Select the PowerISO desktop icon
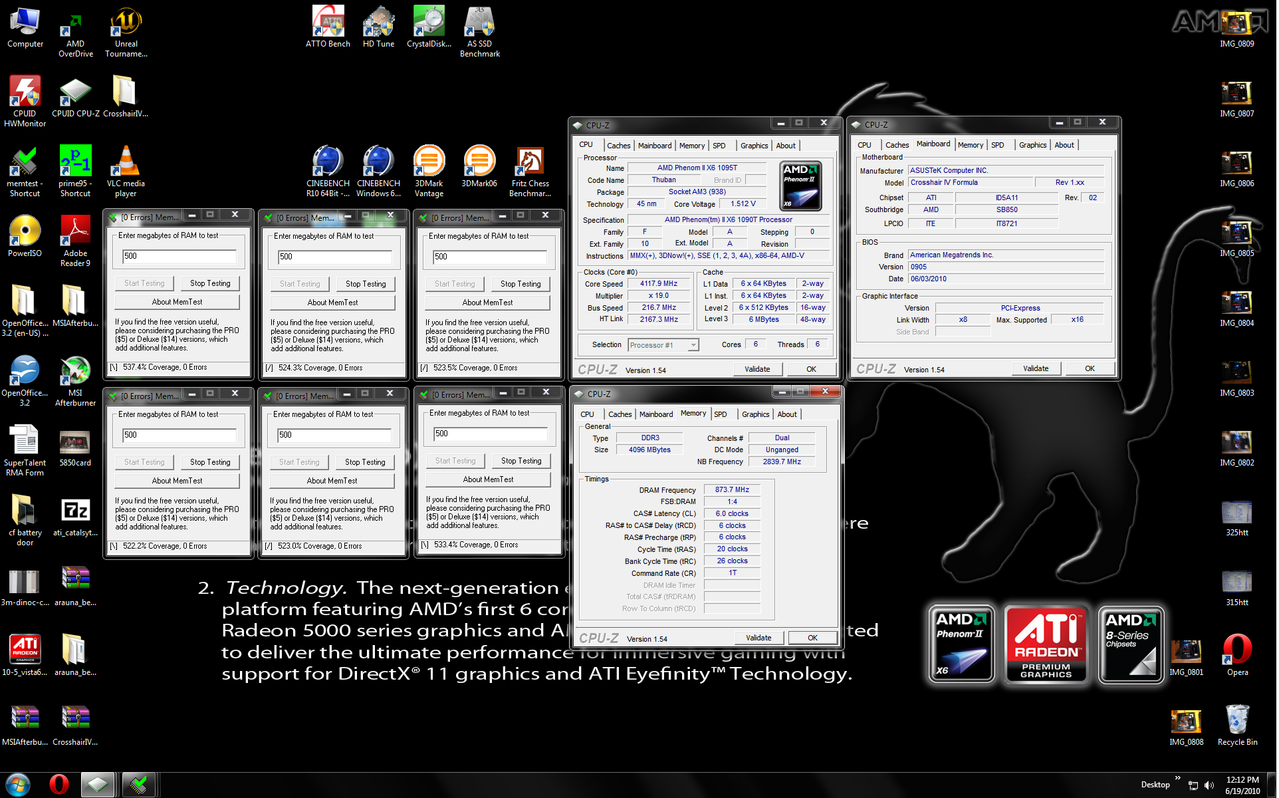1279x798 pixels. tap(24, 237)
